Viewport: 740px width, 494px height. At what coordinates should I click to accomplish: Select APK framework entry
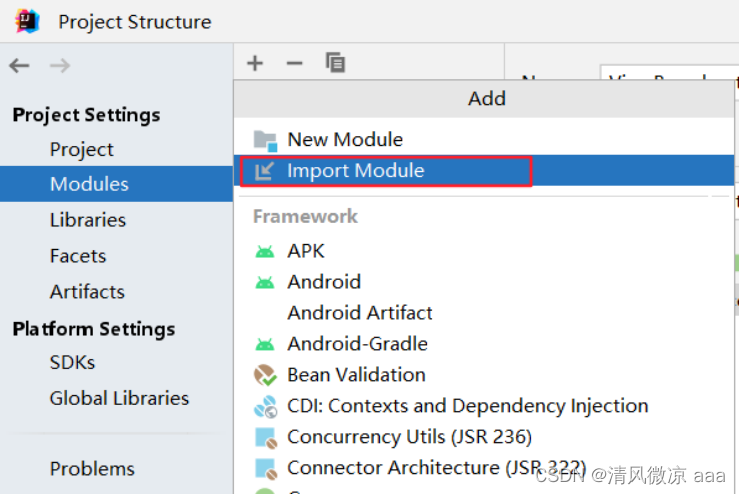click(x=484, y=251)
